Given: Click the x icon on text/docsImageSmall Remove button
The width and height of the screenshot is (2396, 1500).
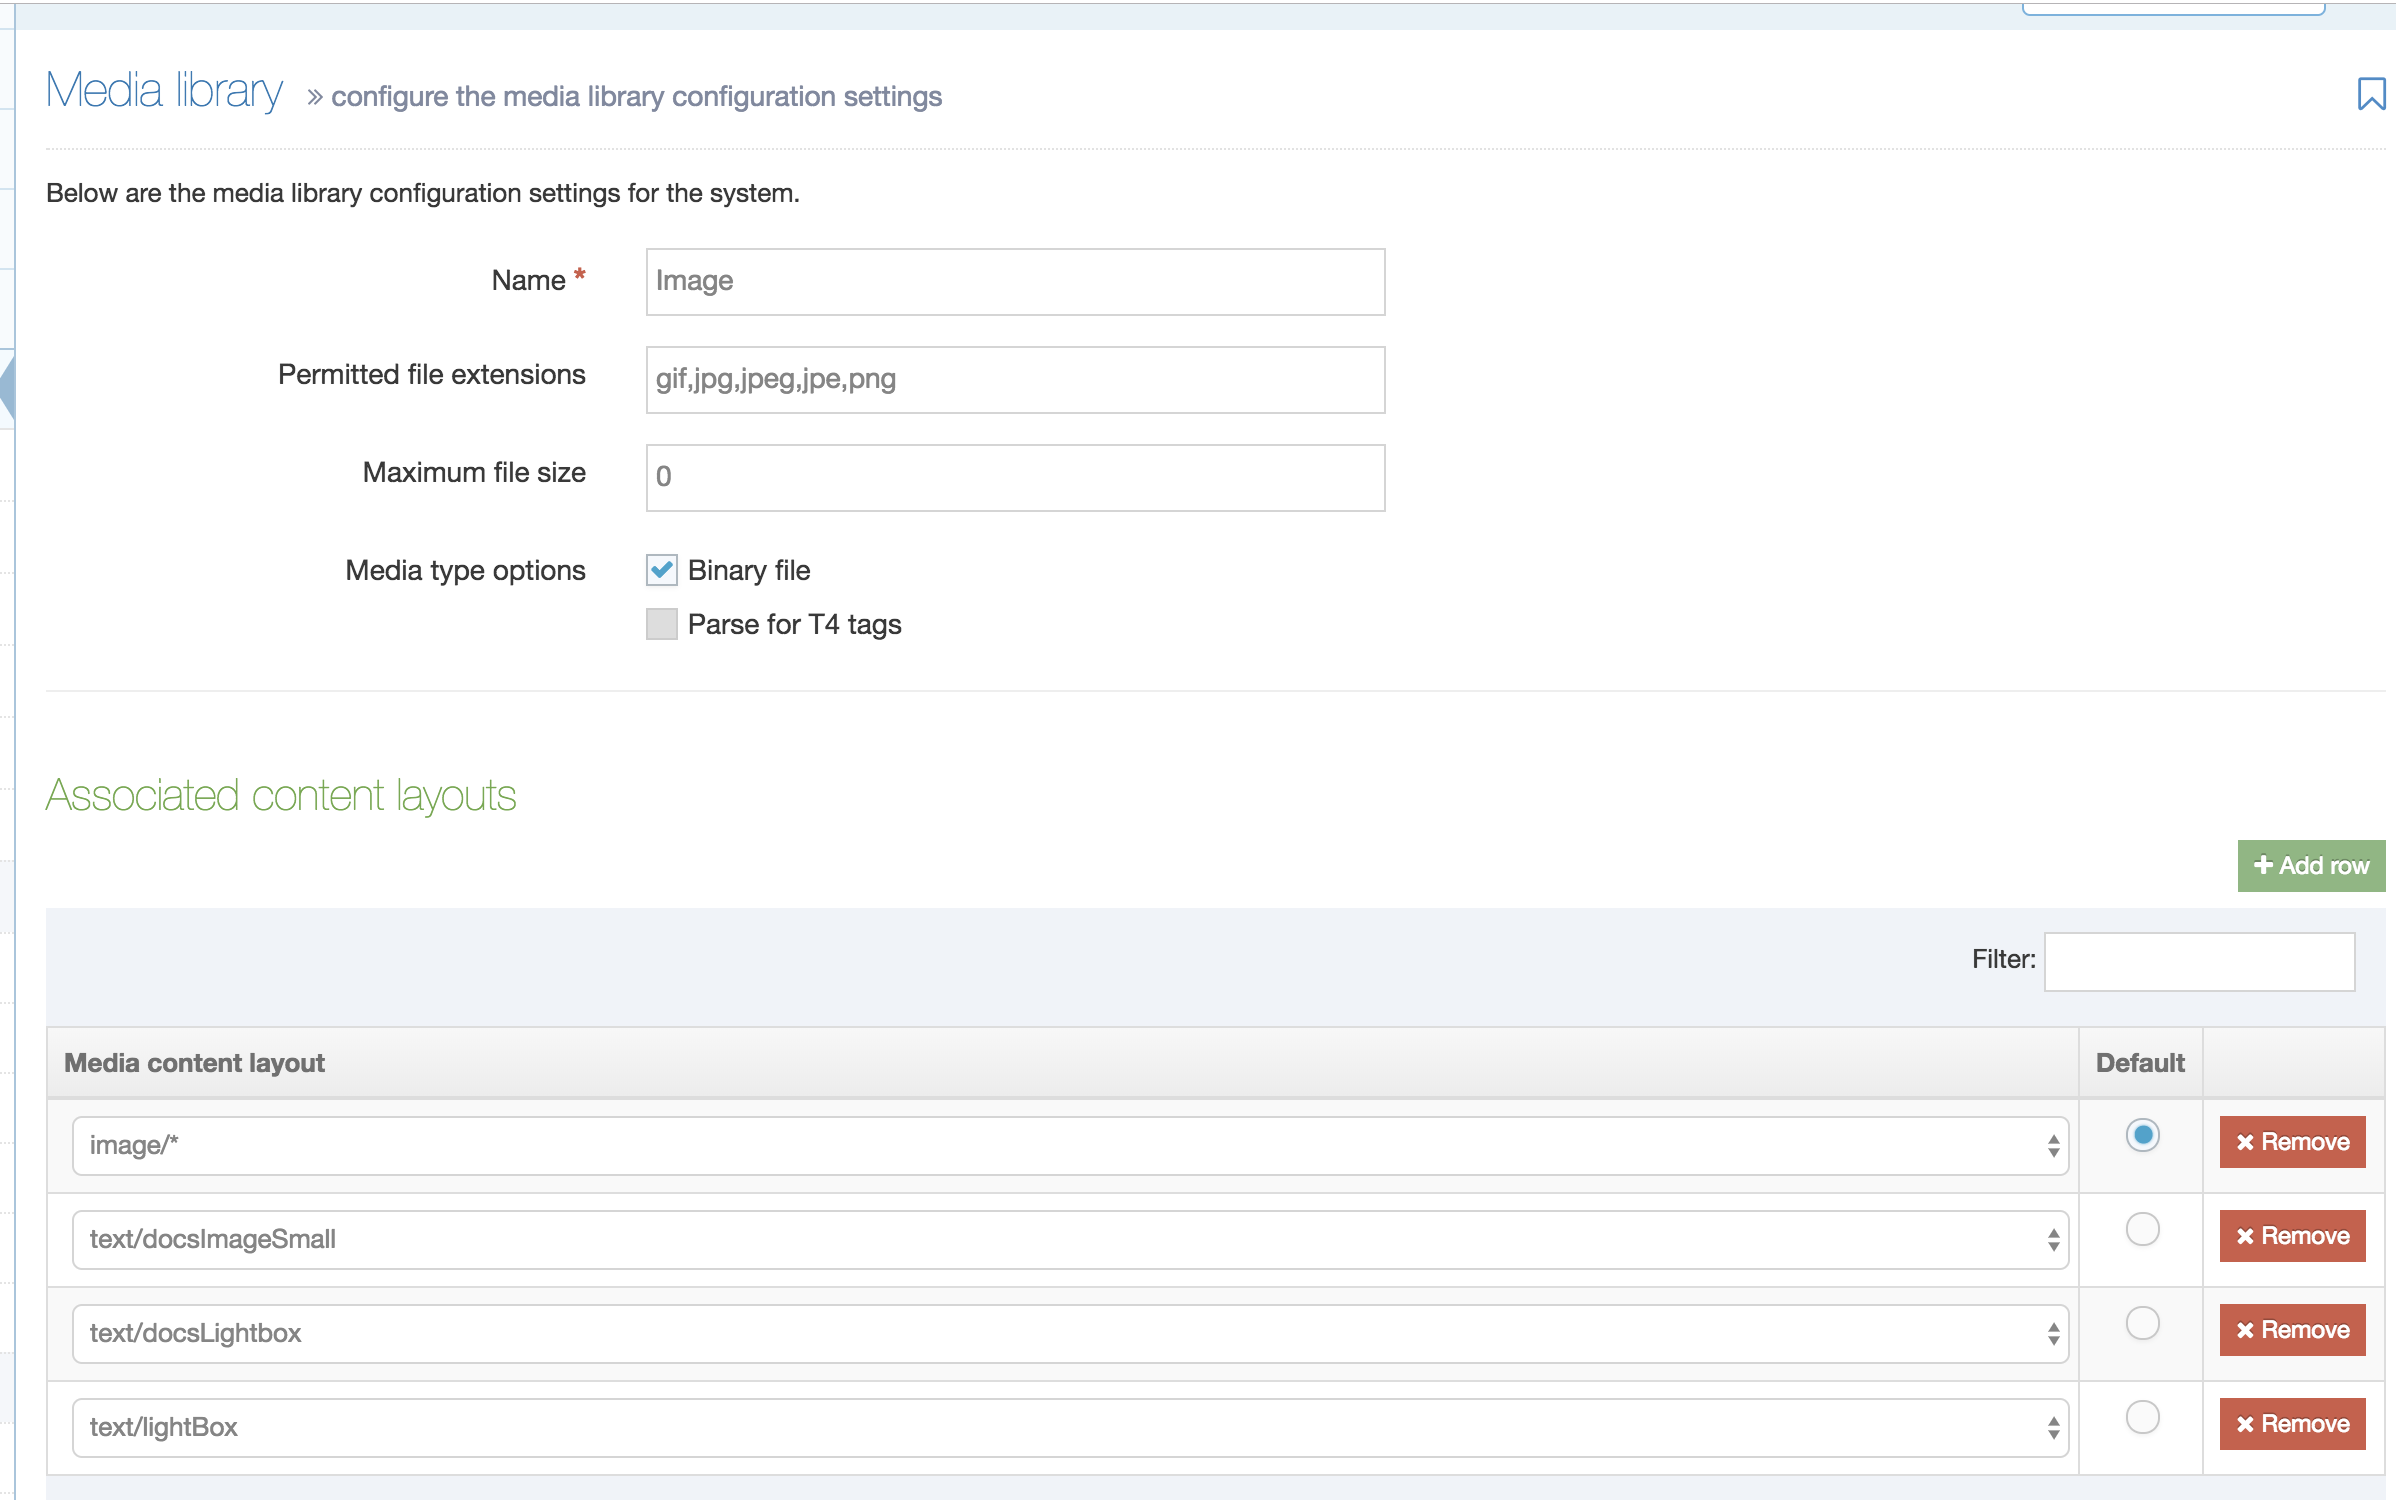Looking at the screenshot, I should (x=2243, y=1235).
